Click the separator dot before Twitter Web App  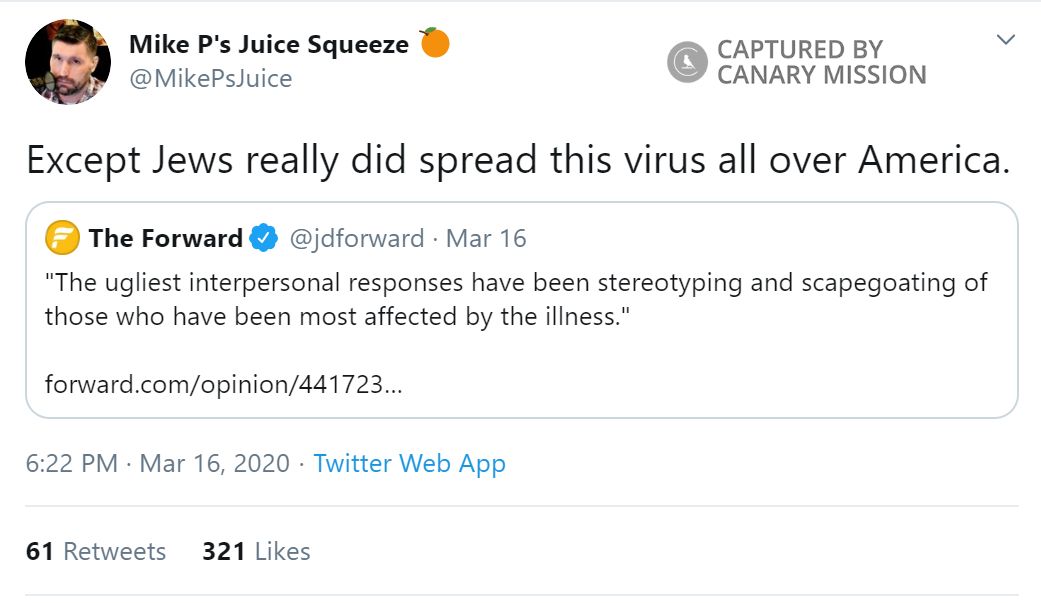(x=301, y=464)
